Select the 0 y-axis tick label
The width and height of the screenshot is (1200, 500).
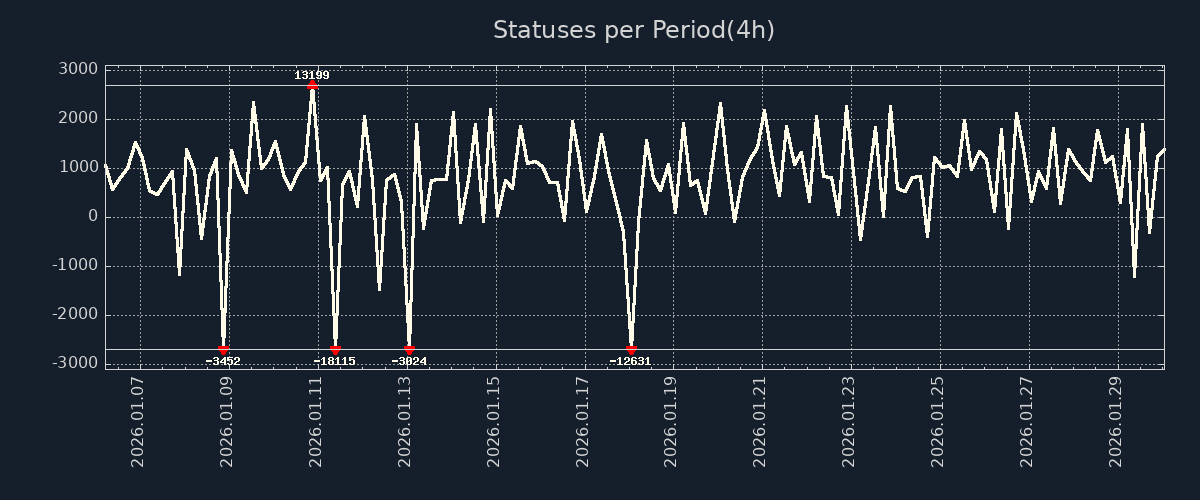92,216
